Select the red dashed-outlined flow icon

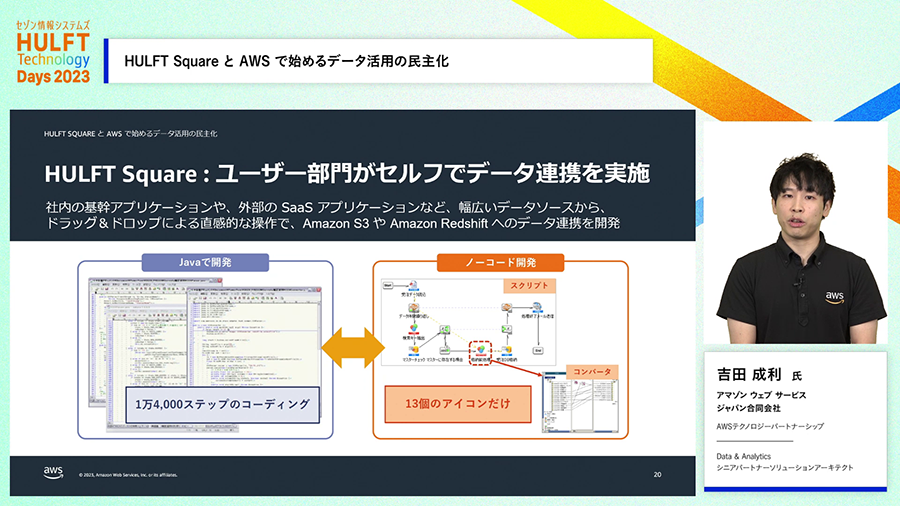(x=482, y=351)
